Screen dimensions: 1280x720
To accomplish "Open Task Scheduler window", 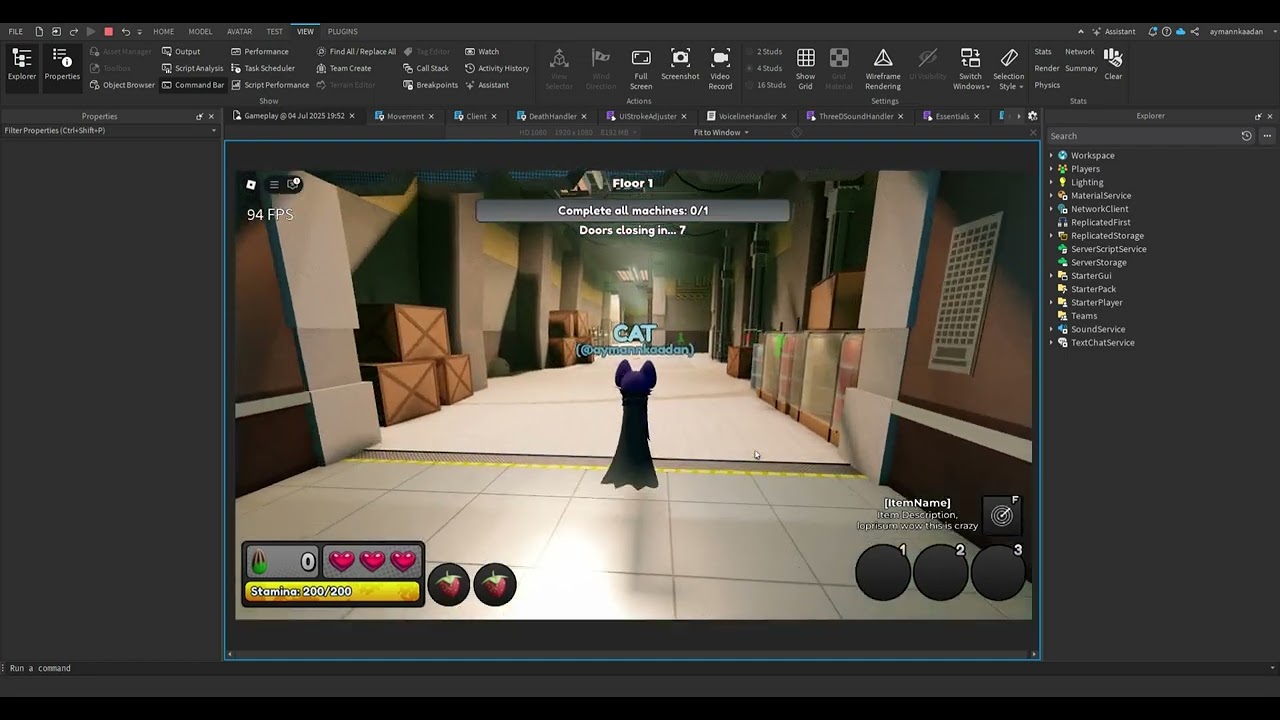I will coord(263,68).
